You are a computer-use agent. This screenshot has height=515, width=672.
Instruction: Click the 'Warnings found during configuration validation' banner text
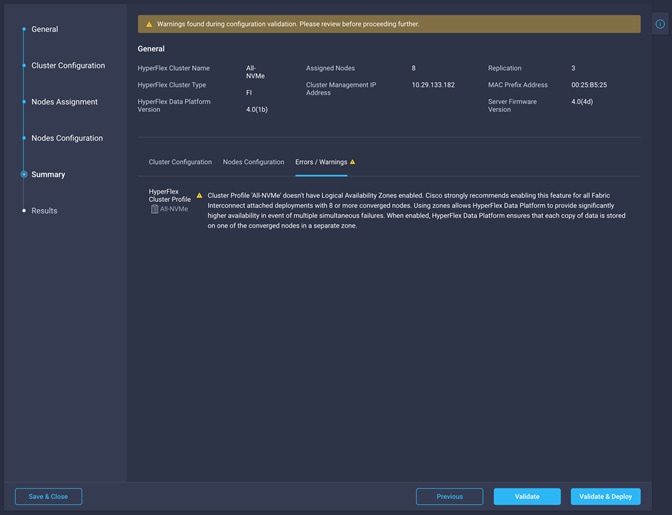point(288,24)
